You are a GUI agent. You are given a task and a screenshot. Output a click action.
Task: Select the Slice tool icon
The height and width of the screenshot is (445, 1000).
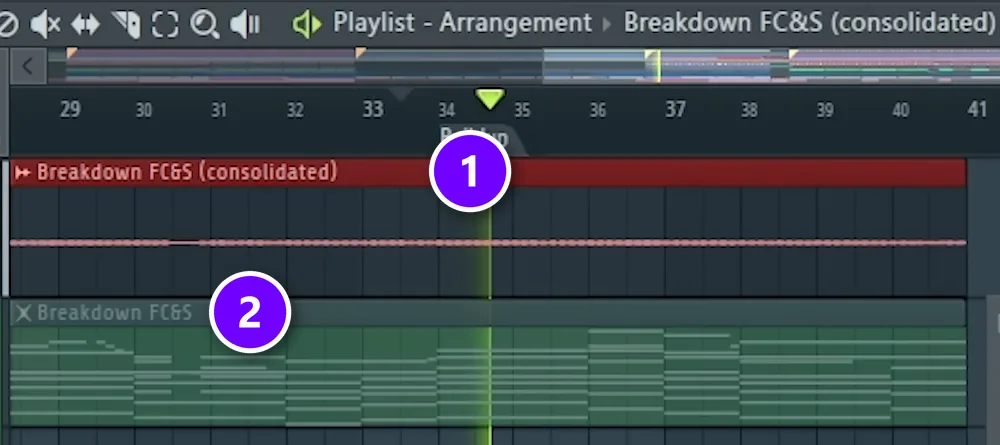[126, 24]
